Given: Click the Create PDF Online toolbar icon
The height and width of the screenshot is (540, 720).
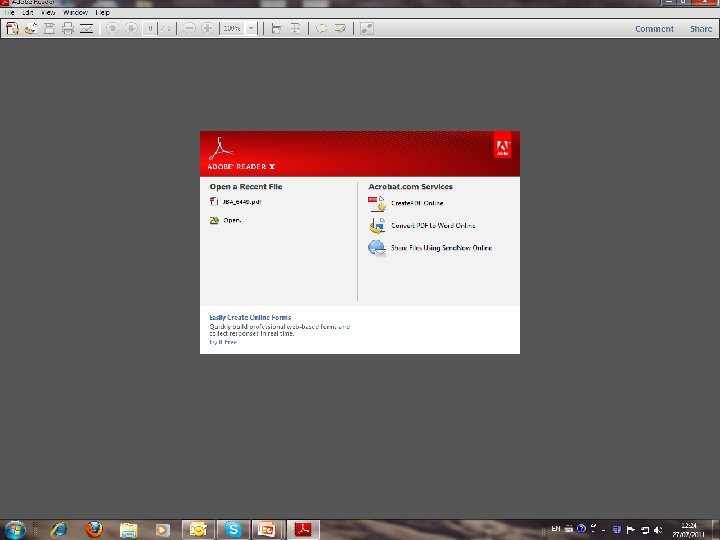Looking at the screenshot, I should (x=12, y=28).
